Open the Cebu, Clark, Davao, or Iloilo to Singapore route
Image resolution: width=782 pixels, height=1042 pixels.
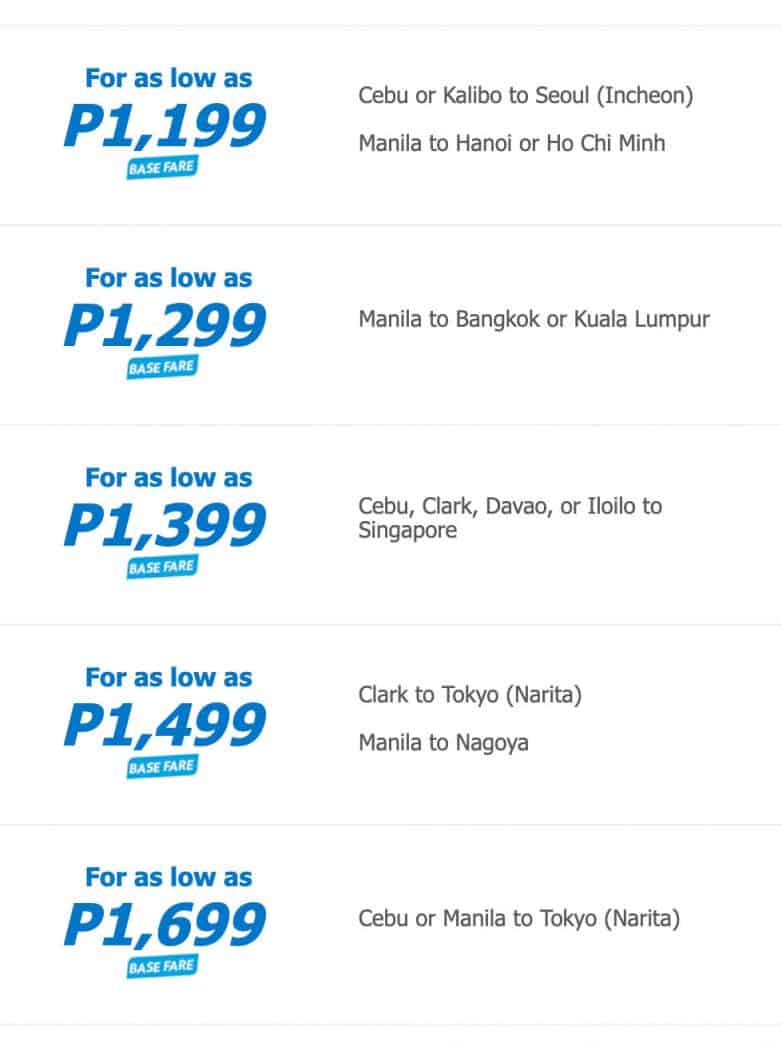pyautogui.click(x=510, y=518)
